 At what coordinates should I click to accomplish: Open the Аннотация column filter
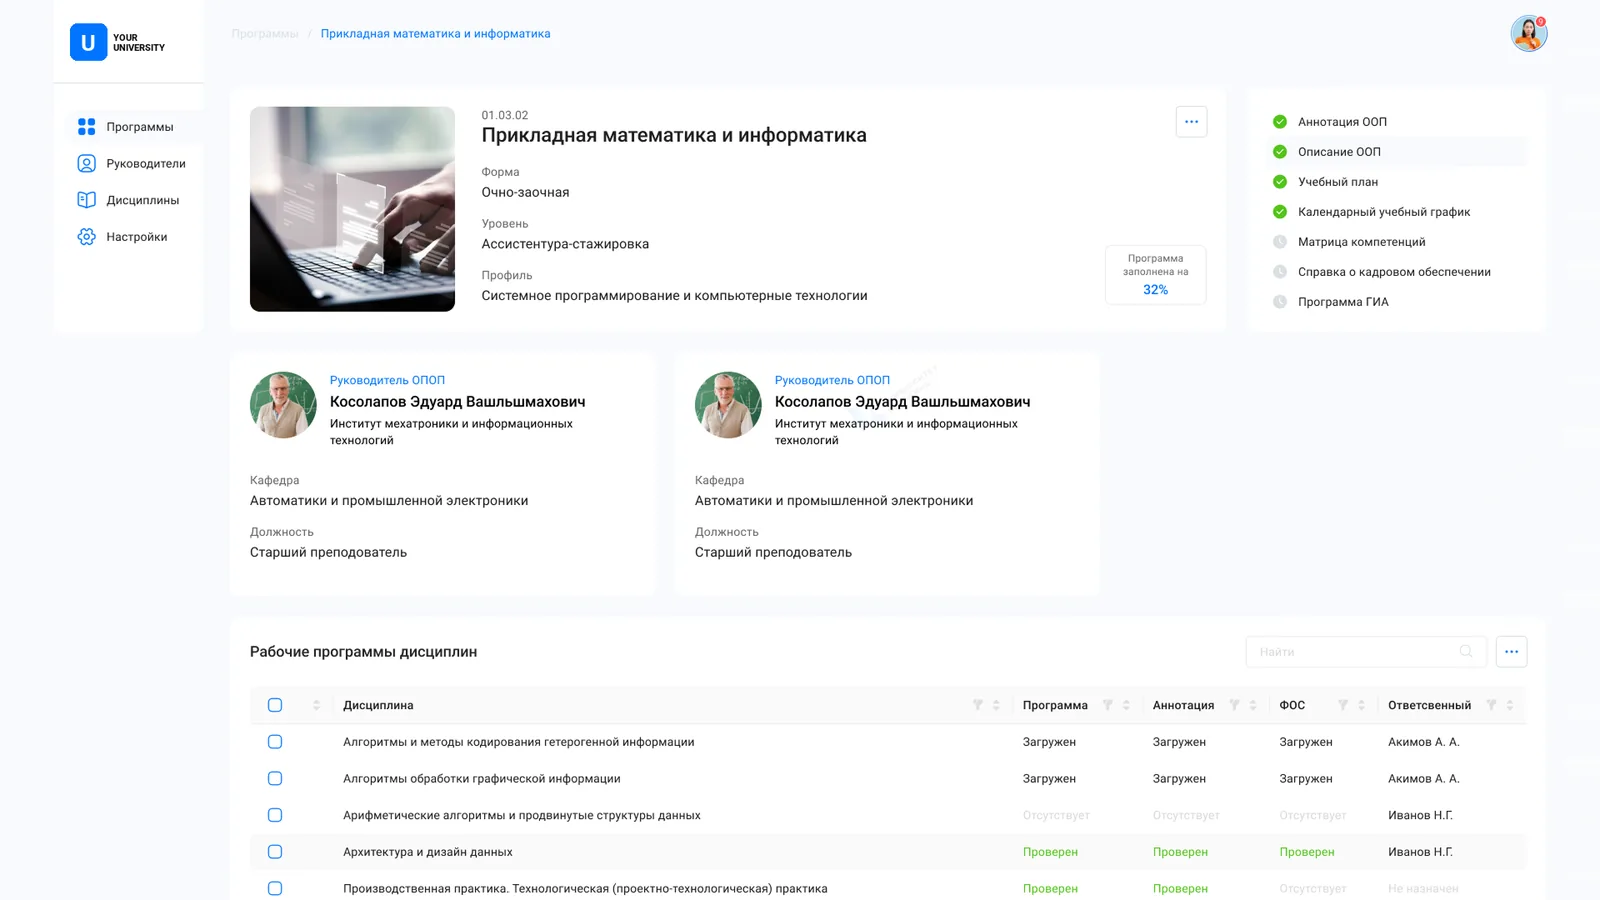pos(1234,705)
